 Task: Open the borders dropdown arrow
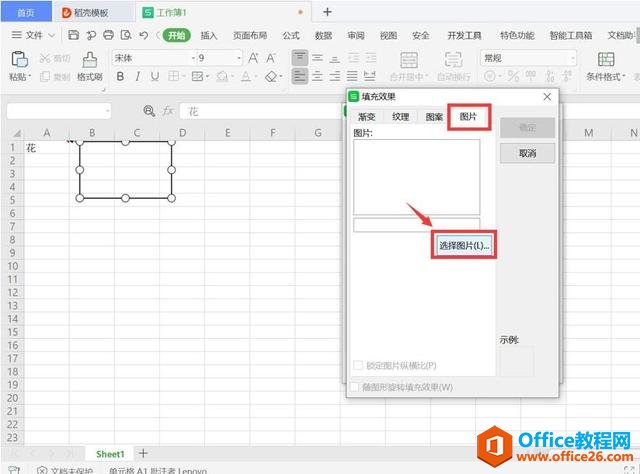coord(183,77)
